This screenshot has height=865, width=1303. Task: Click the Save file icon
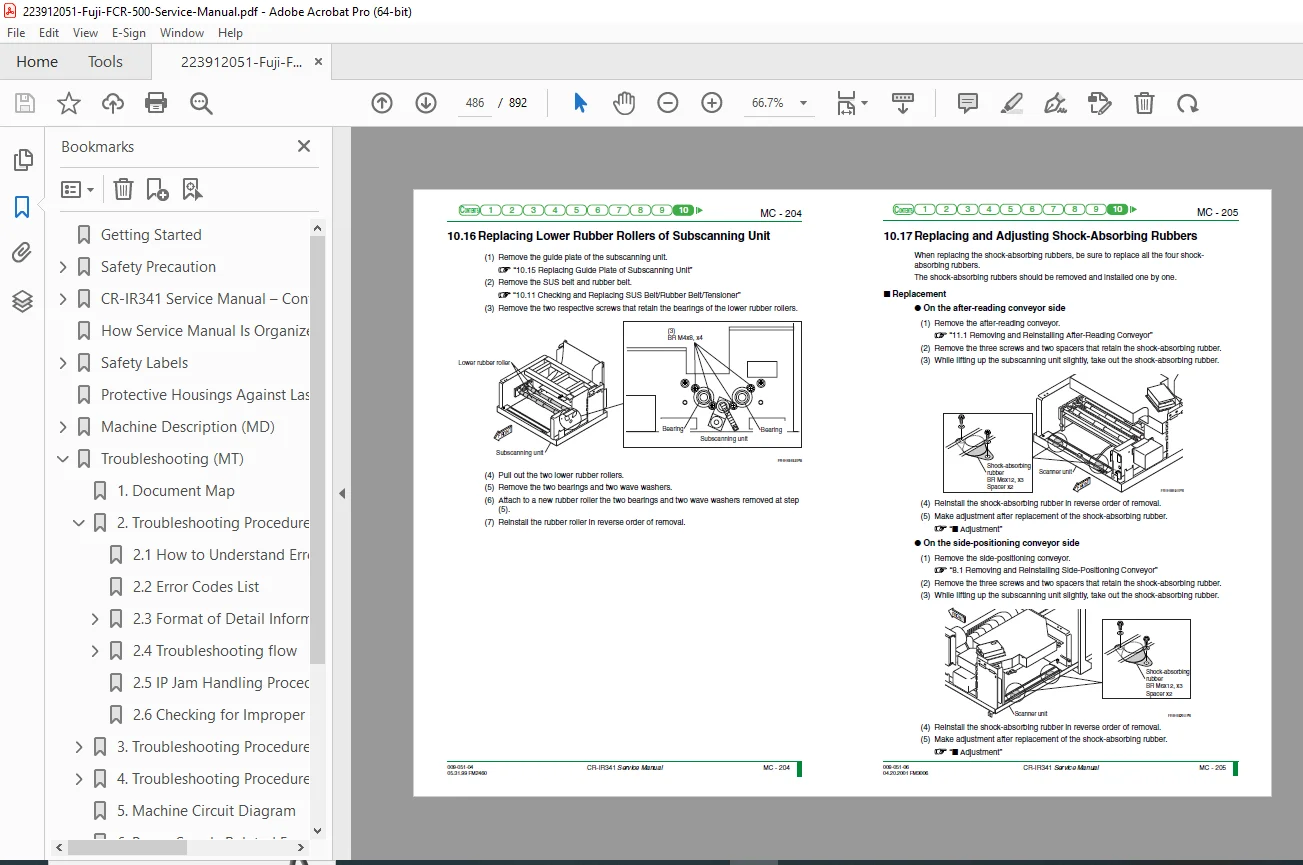tap(25, 103)
